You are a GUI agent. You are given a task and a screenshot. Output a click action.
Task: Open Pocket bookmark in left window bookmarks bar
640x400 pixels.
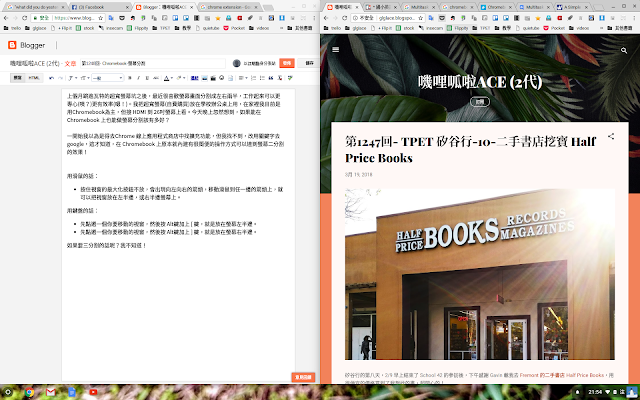point(234,28)
